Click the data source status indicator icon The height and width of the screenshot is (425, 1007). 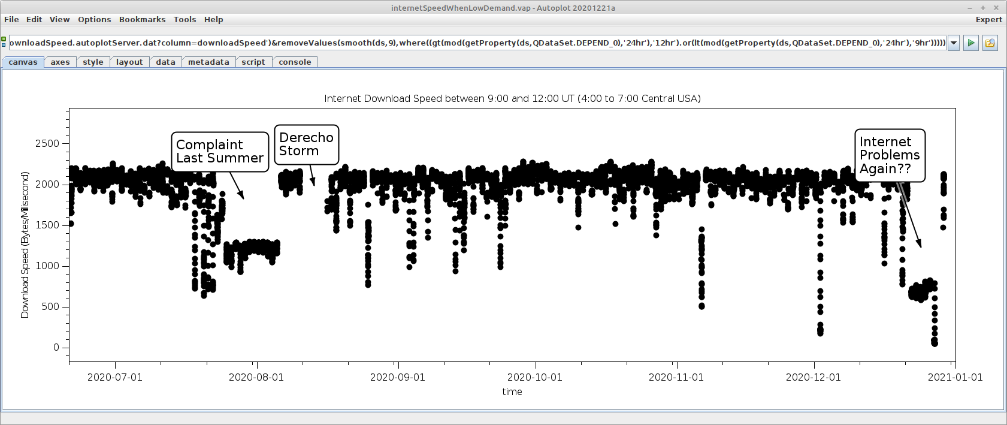3,43
